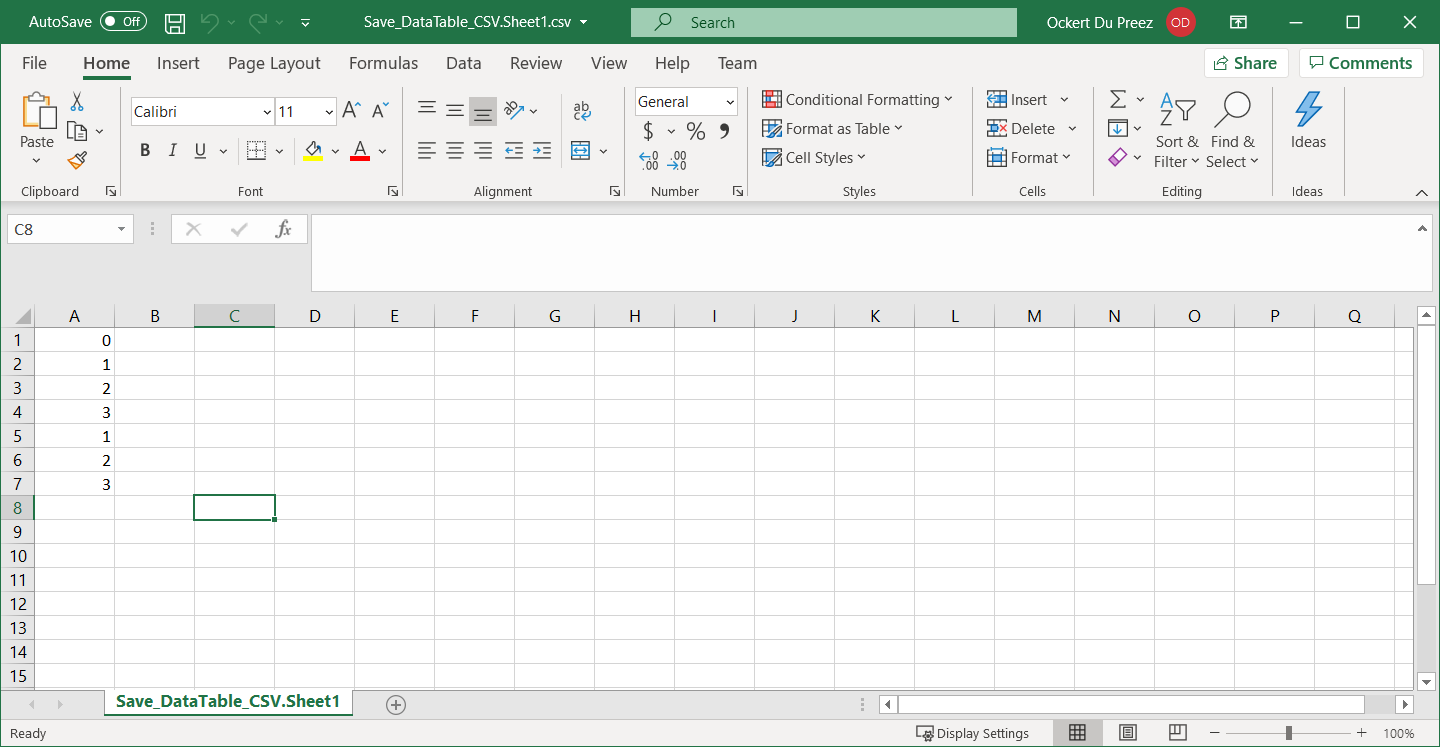Click the Undo arrow in title bar
This screenshot has width=1440, height=747.
pos(209,22)
